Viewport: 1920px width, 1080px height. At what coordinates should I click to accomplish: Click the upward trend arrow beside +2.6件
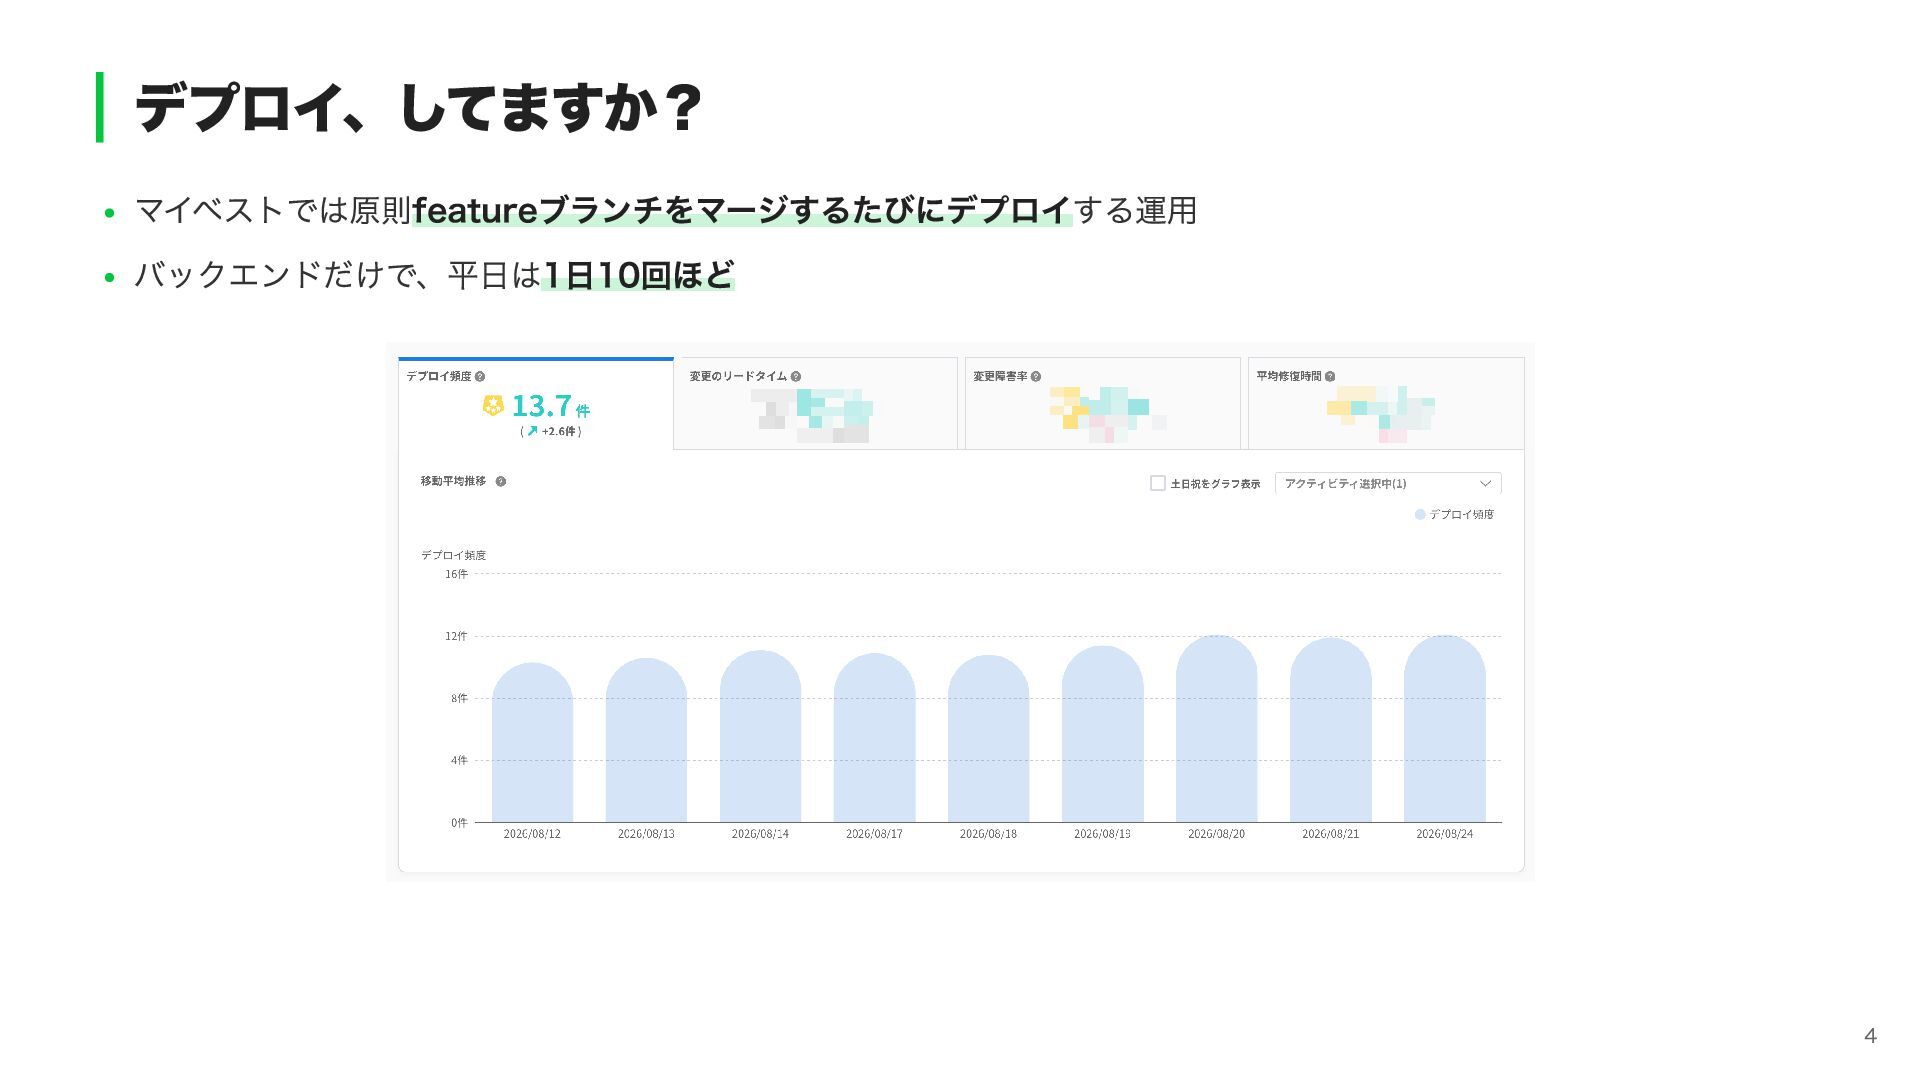[x=532, y=431]
